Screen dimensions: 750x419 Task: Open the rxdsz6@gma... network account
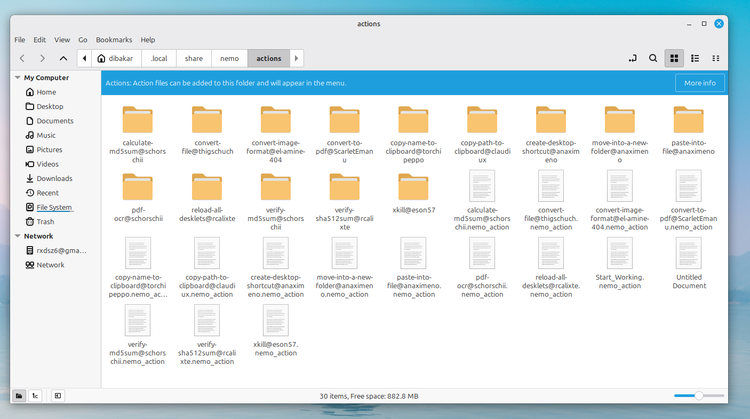61,250
